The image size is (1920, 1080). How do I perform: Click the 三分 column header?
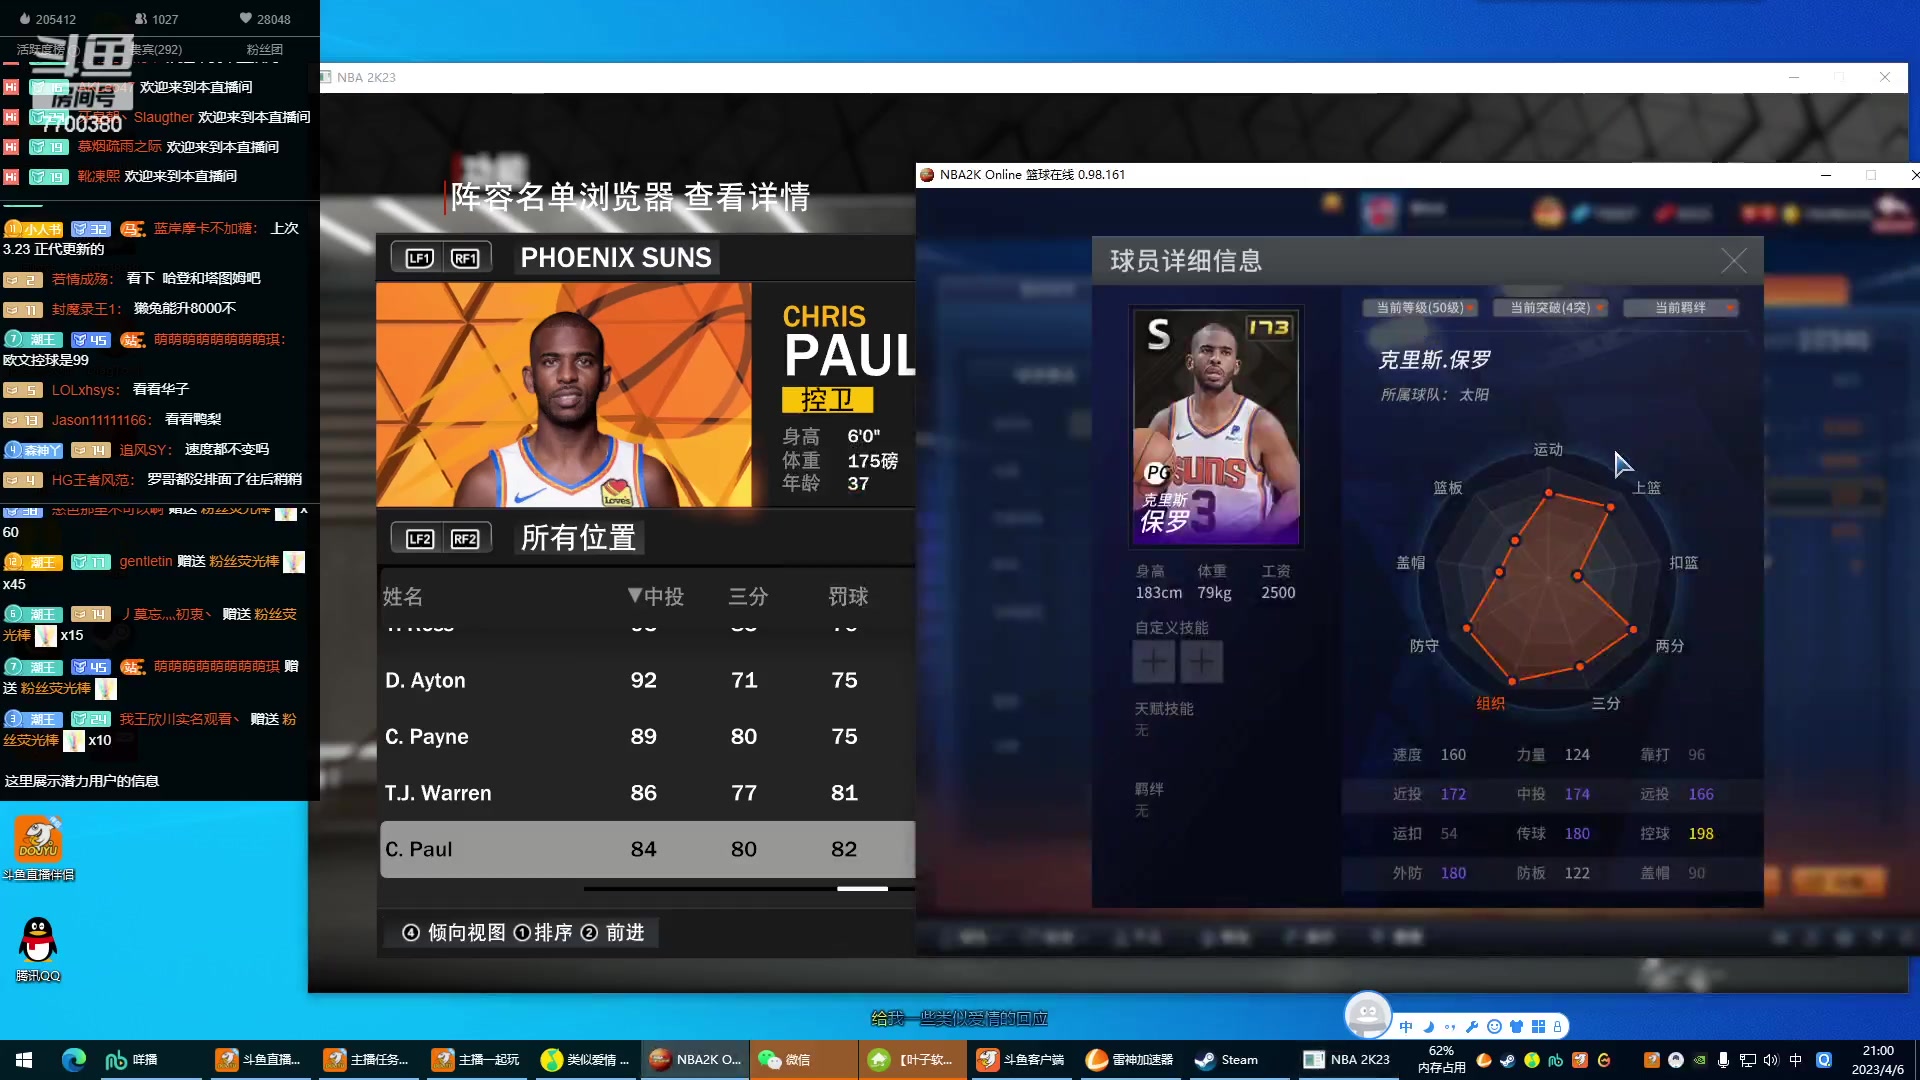tap(748, 597)
